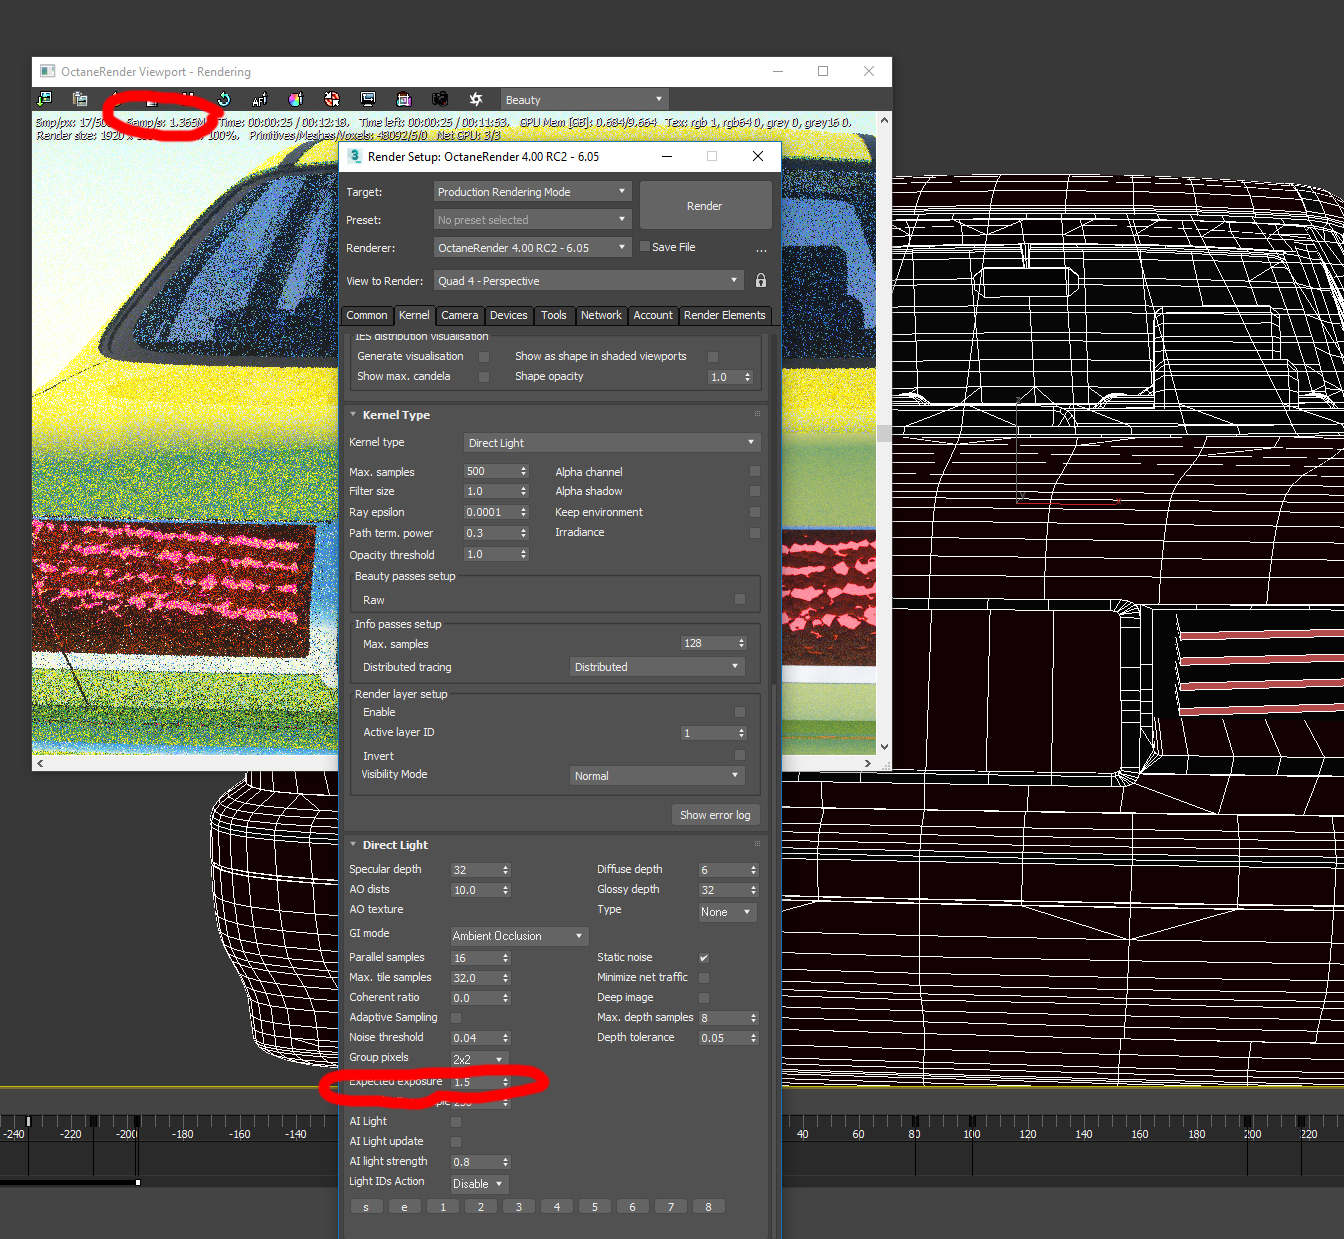This screenshot has width=1344, height=1239.
Task: Click the lock icon beside View to Render
Action: [761, 281]
